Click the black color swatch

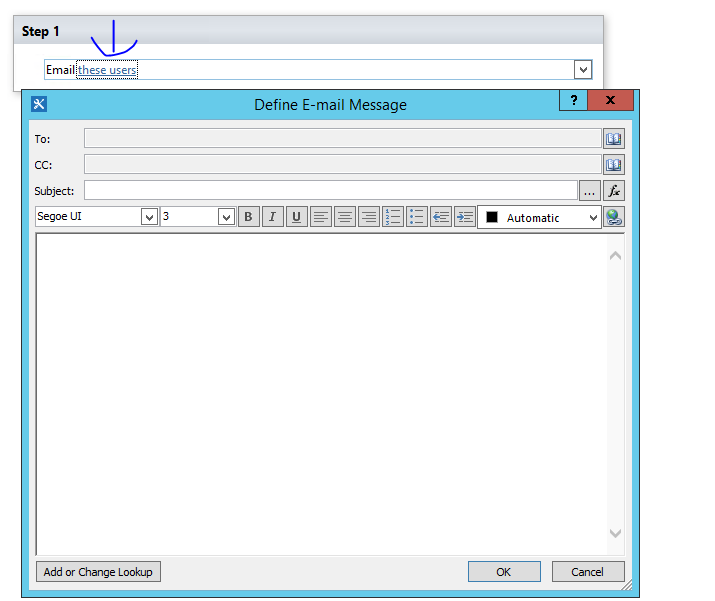pyautogui.click(x=492, y=217)
